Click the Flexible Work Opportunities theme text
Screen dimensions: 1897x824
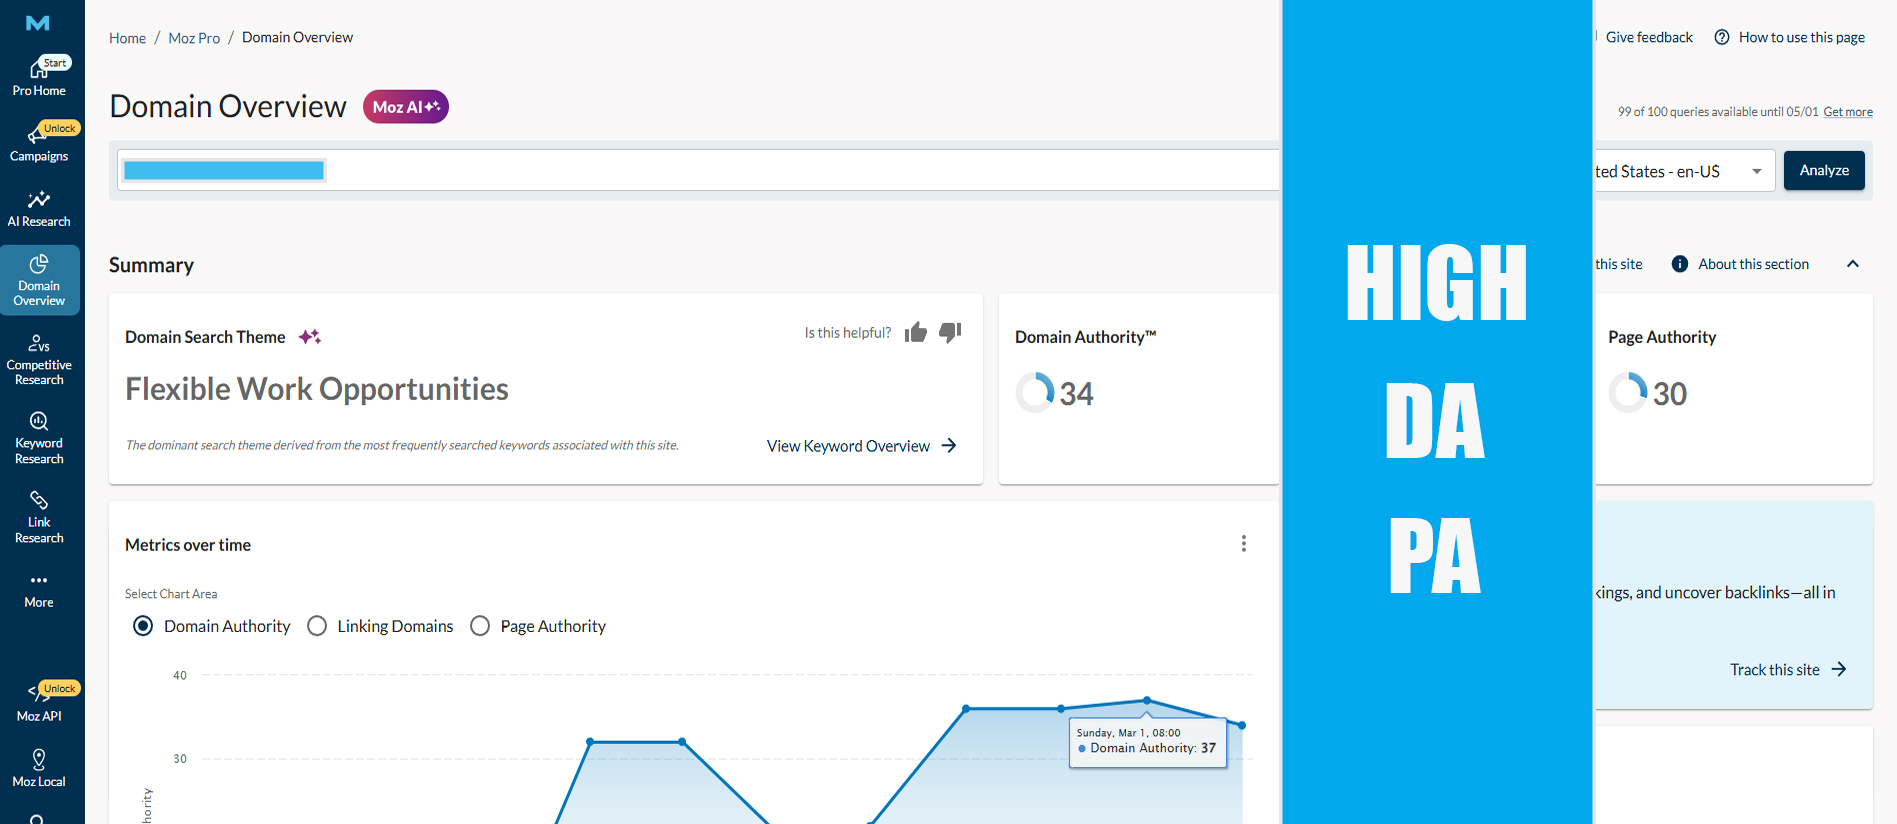[x=317, y=389]
